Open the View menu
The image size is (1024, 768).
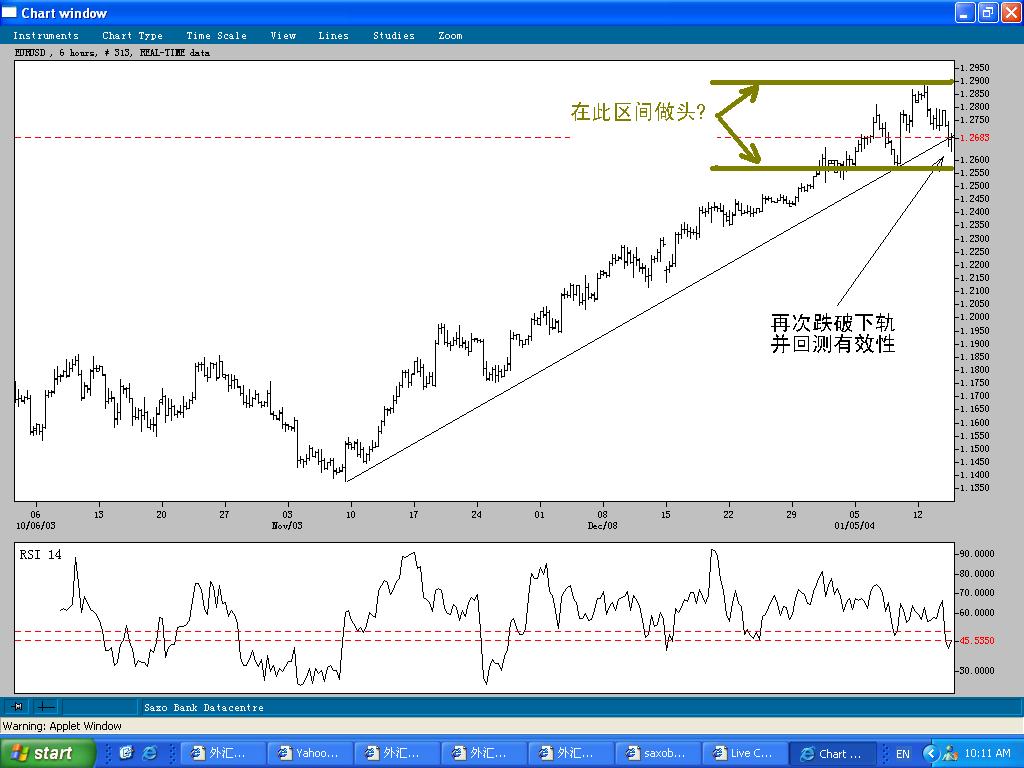283,35
